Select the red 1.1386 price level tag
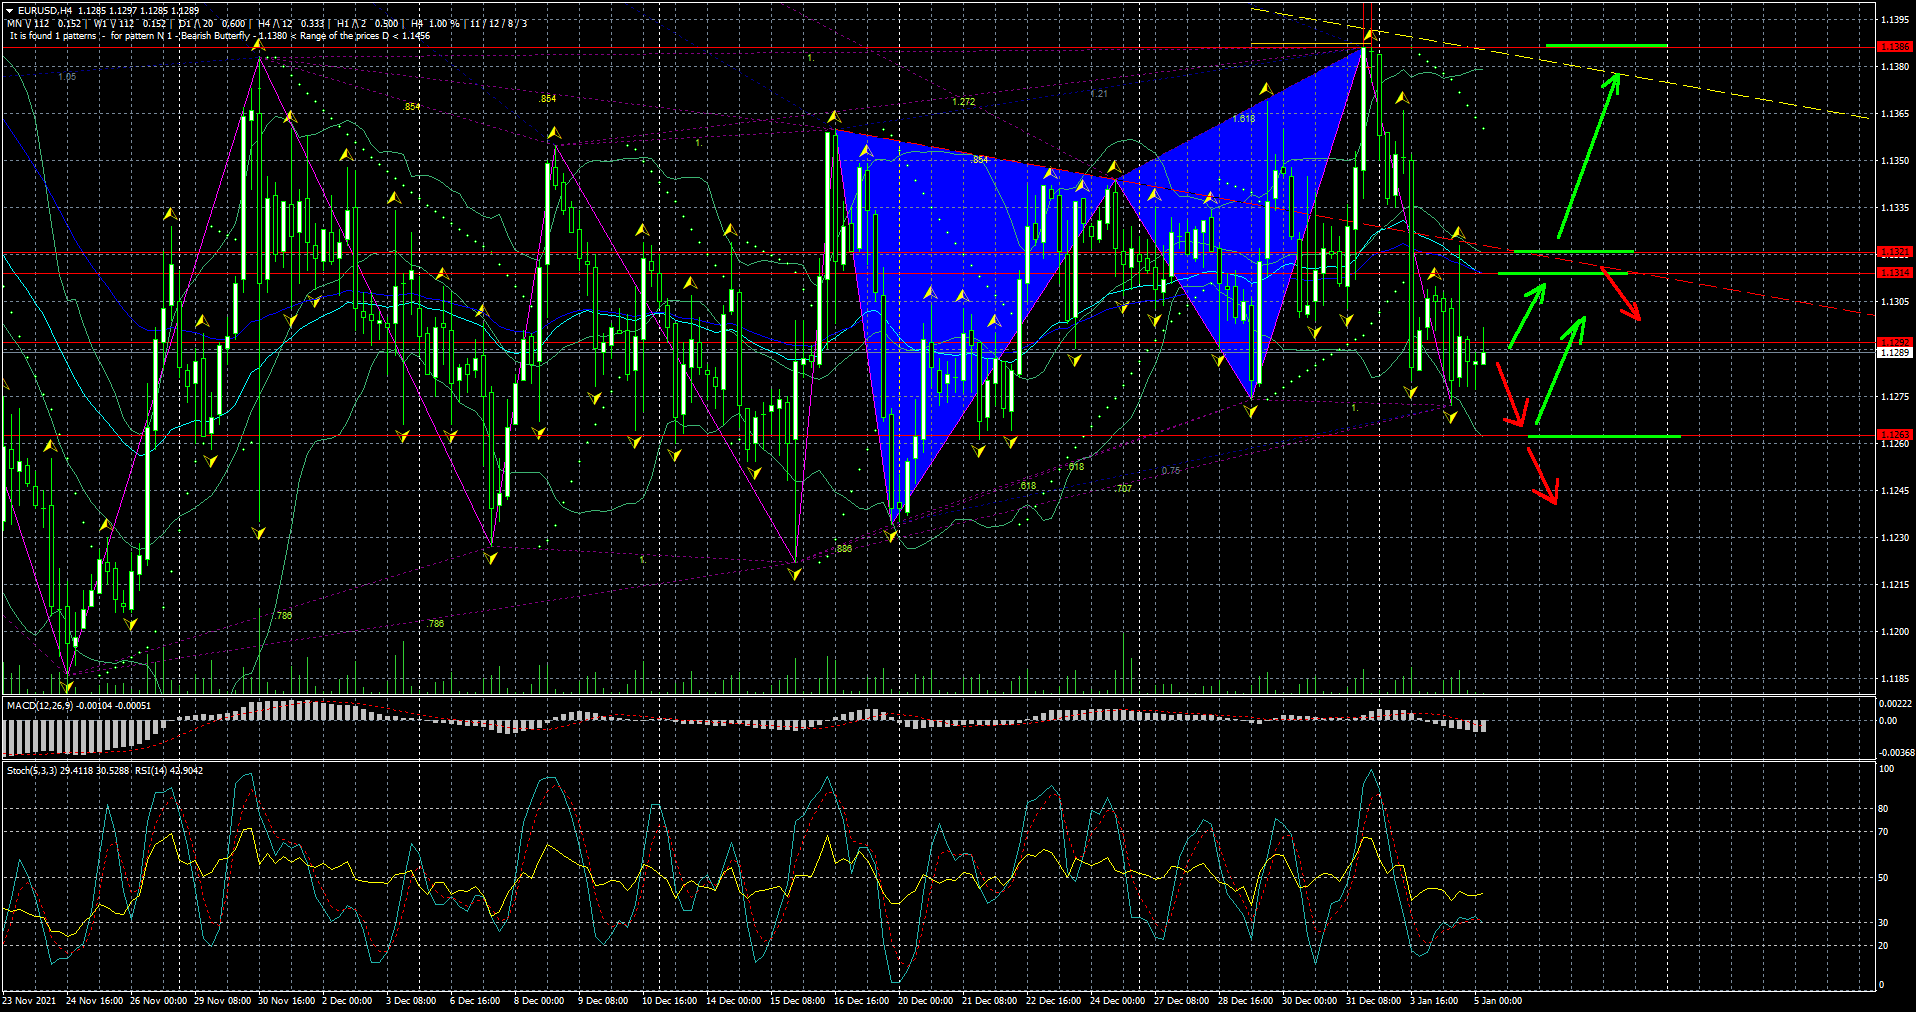The height and width of the screenshot is (1012, 1916). 1894,47
